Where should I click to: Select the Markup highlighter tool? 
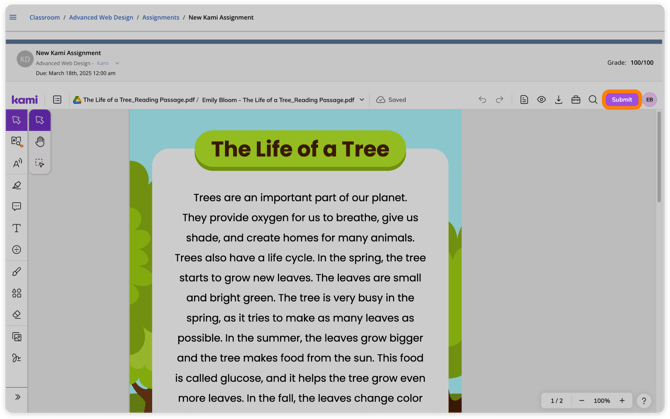(17, 185)
